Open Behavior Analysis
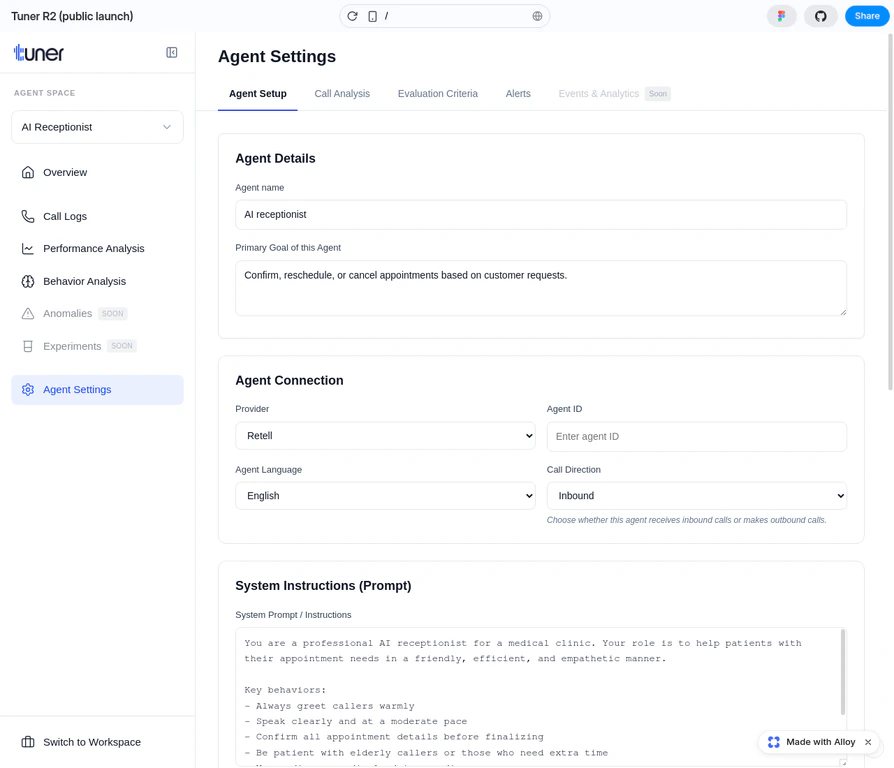Screen dimensions: 894x768 pos(85,281)
